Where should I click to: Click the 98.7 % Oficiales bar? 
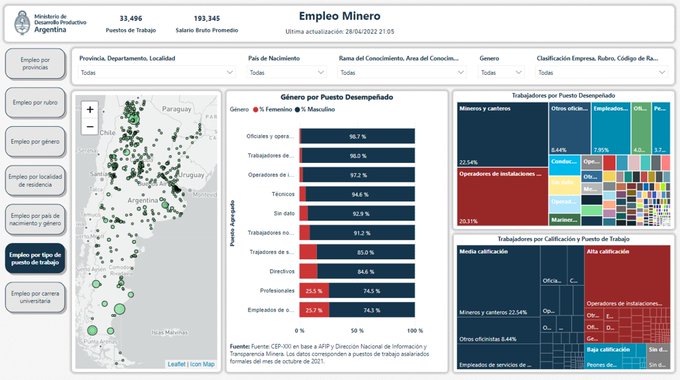coord(357,136)
